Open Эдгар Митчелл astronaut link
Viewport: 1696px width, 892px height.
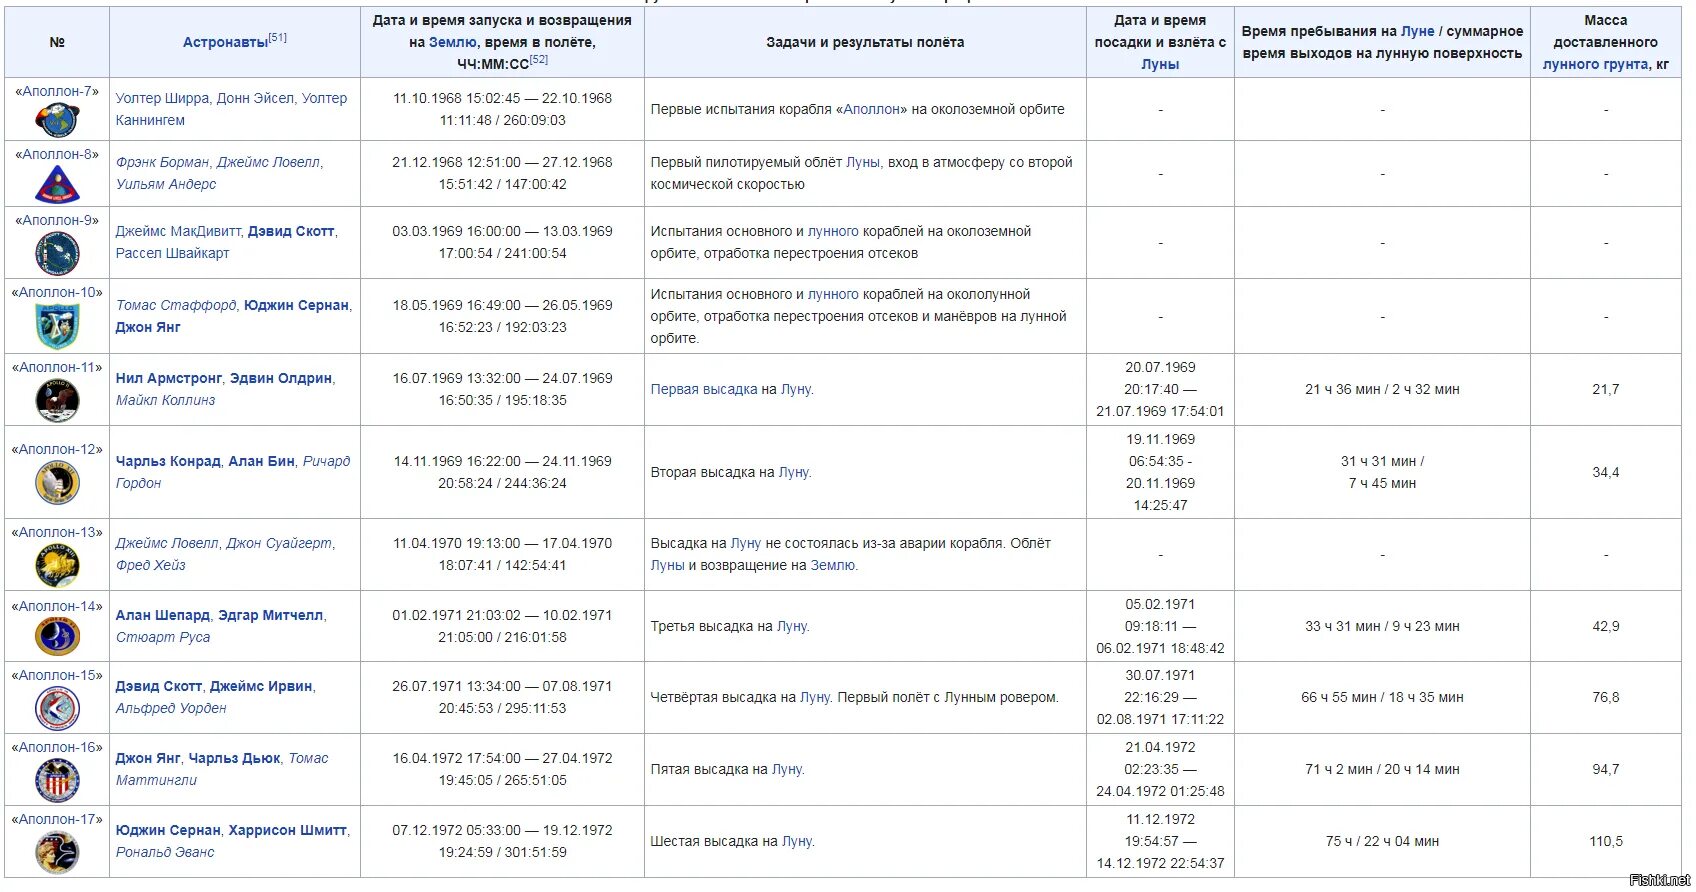click(x=271, y=615)
